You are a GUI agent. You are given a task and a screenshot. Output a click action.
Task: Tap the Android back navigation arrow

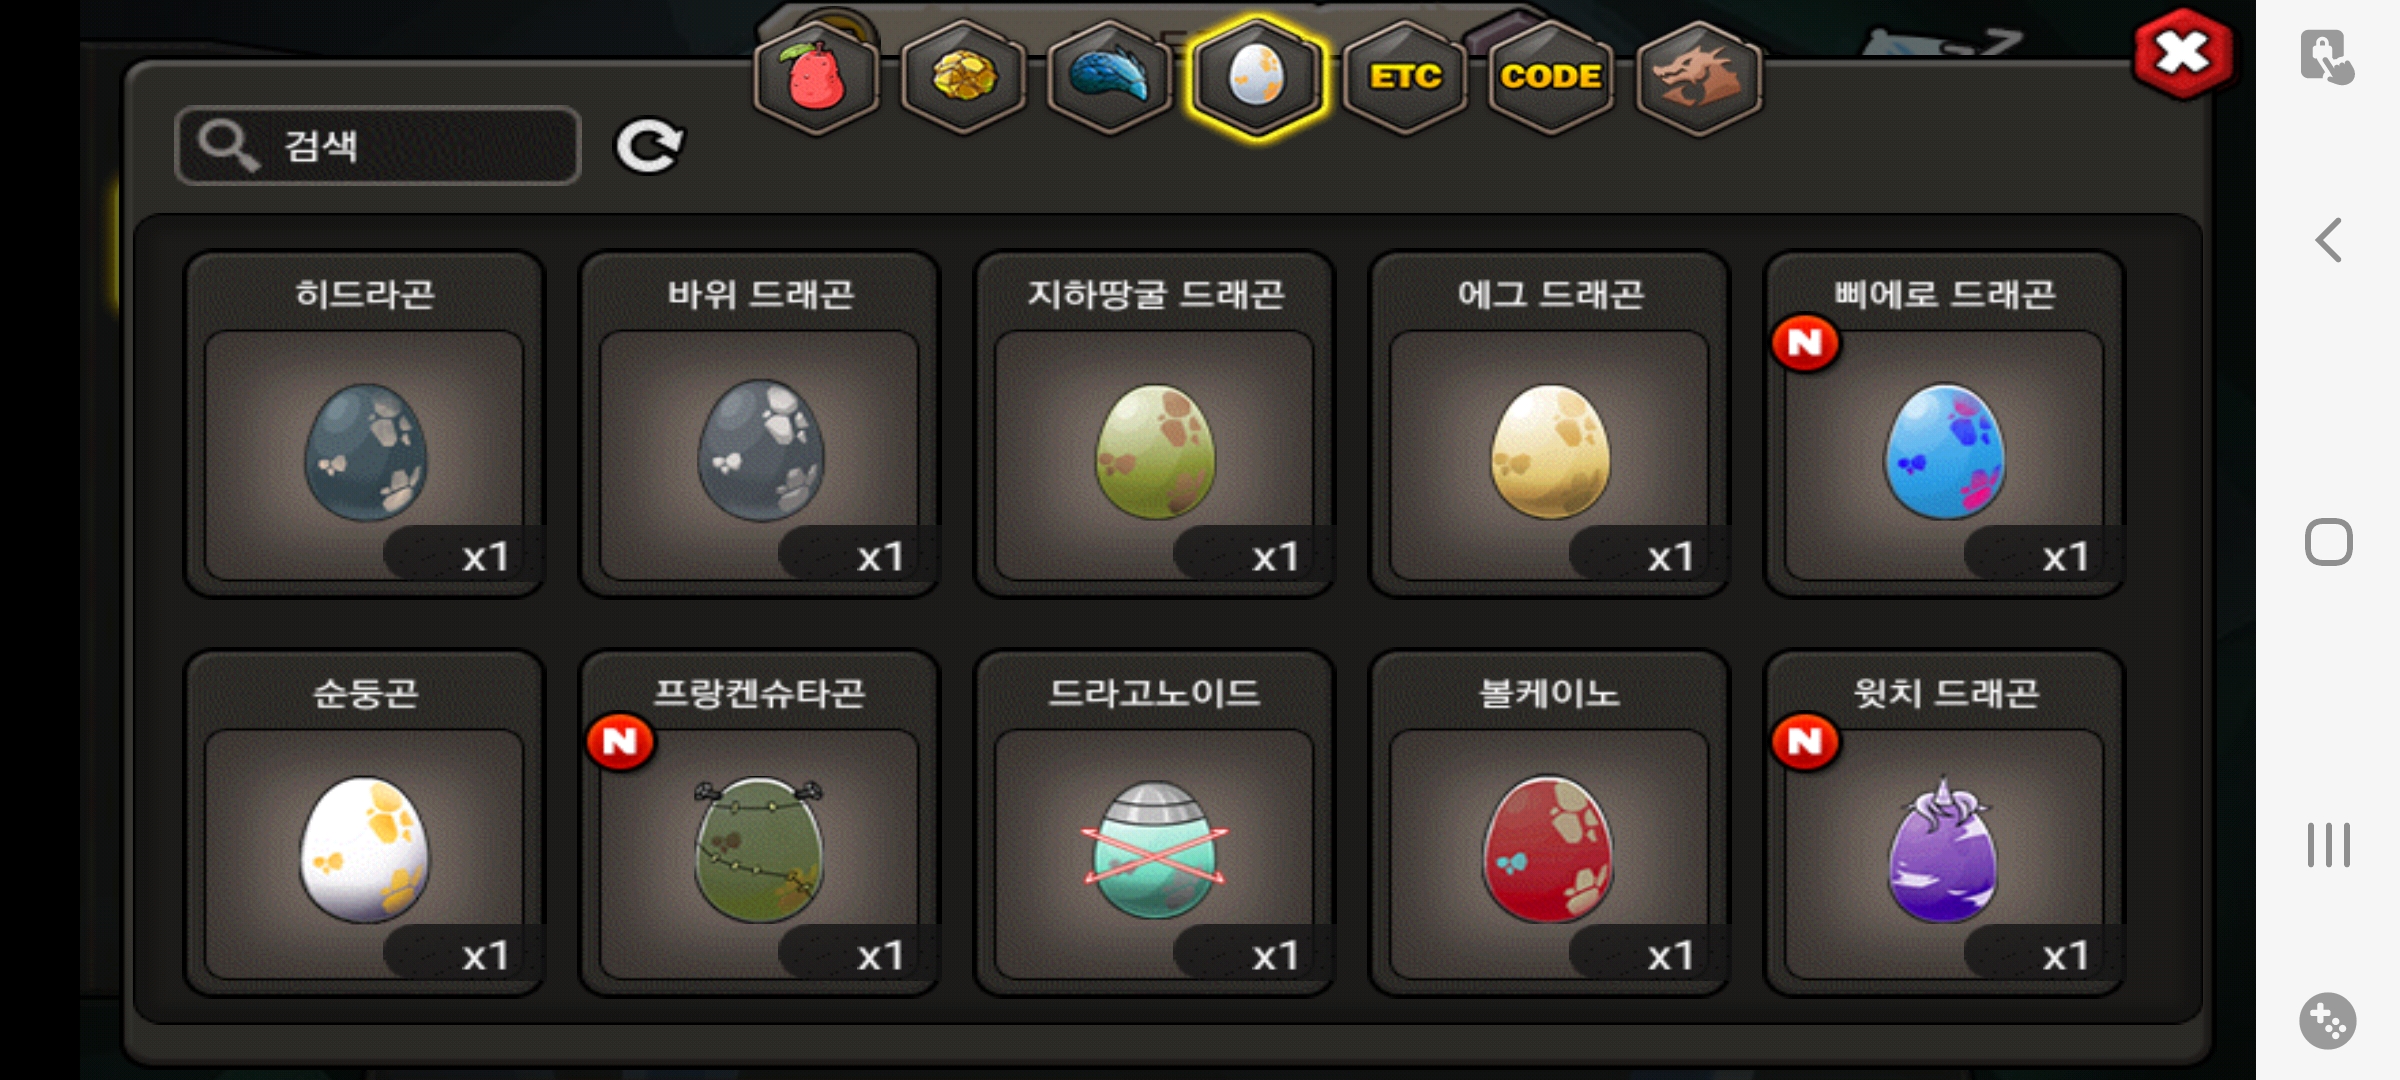(x=2329, y=240)
